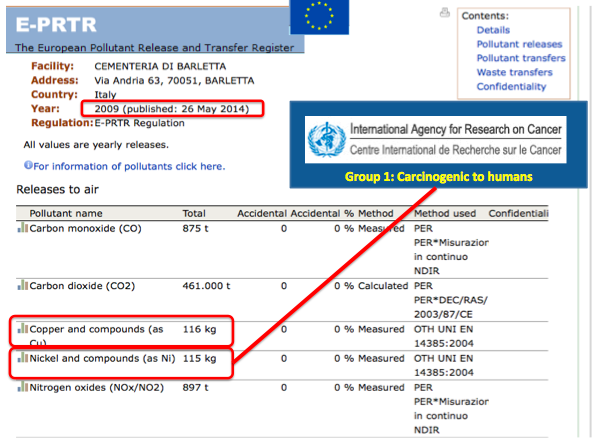The height and width of the screenshot is (441, 595).
Task: Click the 'Confidentiali' column header
Action: pyautogui.click(x=518, y=213)
